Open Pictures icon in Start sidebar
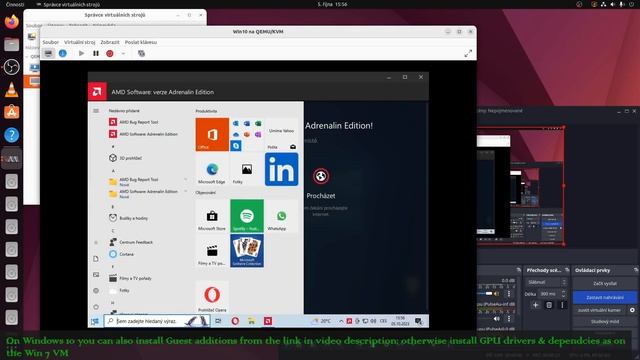The width and height of the screenshot is (640, 360). pos(96,275)
